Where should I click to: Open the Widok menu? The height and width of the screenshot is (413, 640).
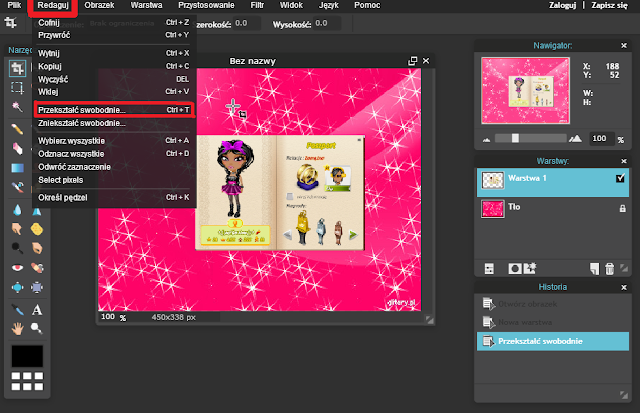click(x=291, y=5)
